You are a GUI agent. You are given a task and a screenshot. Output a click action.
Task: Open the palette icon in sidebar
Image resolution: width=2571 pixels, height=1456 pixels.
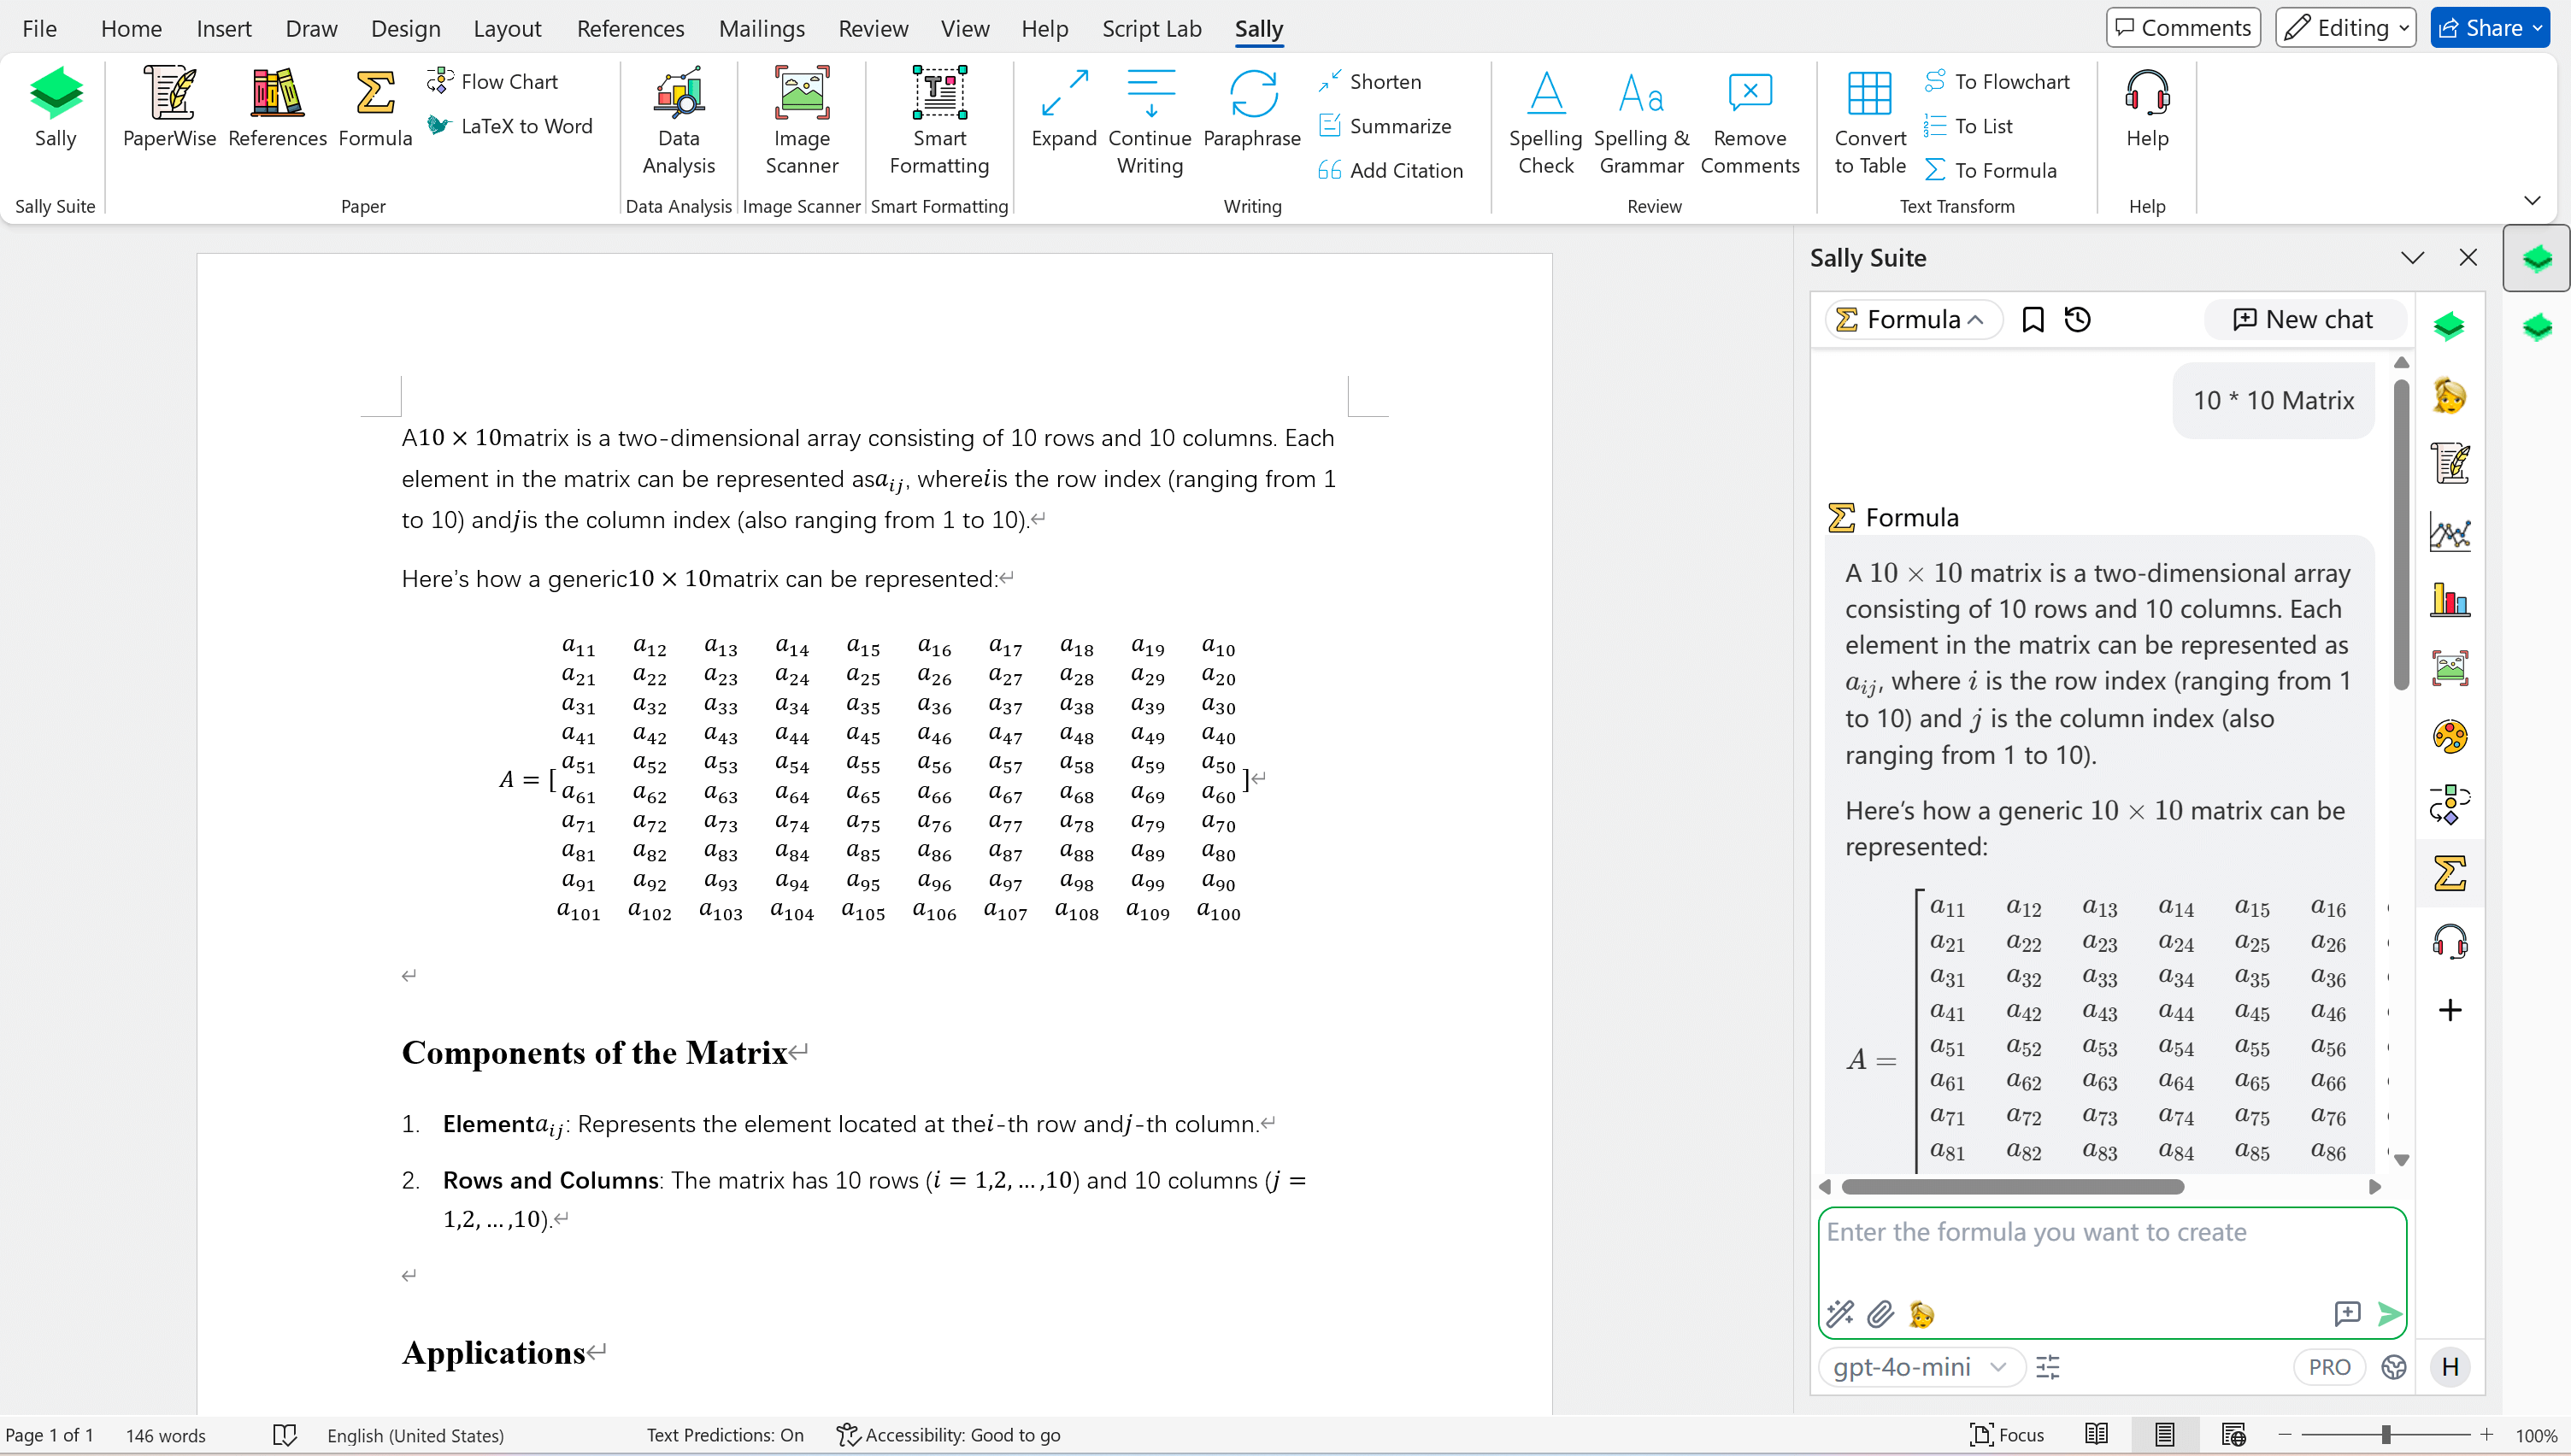2450,737
